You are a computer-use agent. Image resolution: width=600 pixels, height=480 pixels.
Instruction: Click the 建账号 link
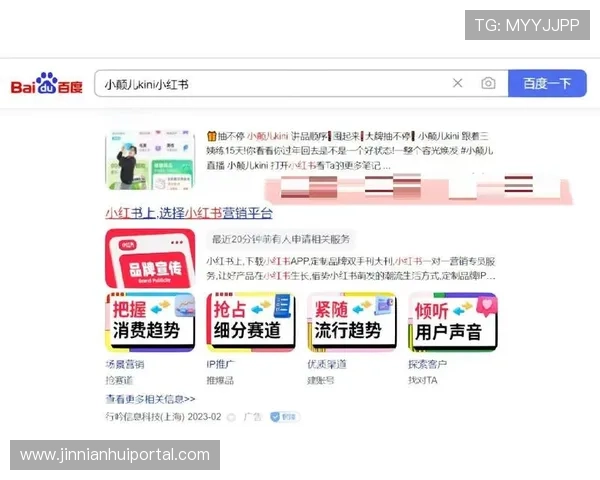pyautogui.click(x=321, y=380)
